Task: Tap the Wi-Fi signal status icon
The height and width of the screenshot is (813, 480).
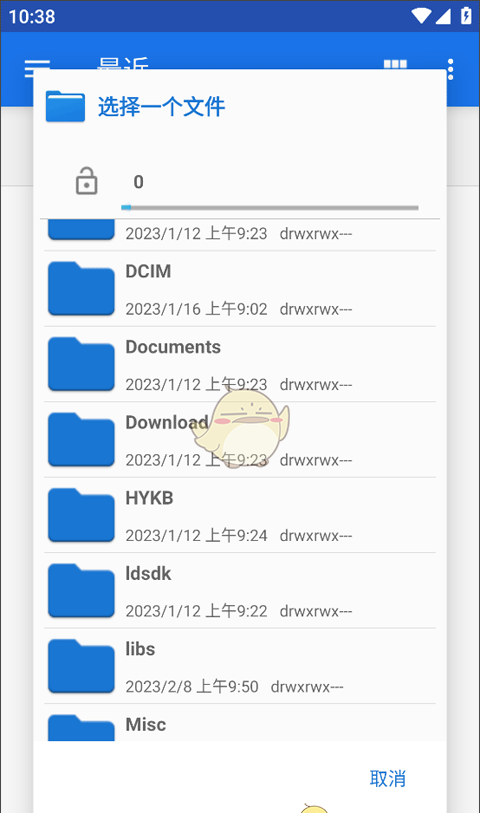Action: tap(421, 16)
